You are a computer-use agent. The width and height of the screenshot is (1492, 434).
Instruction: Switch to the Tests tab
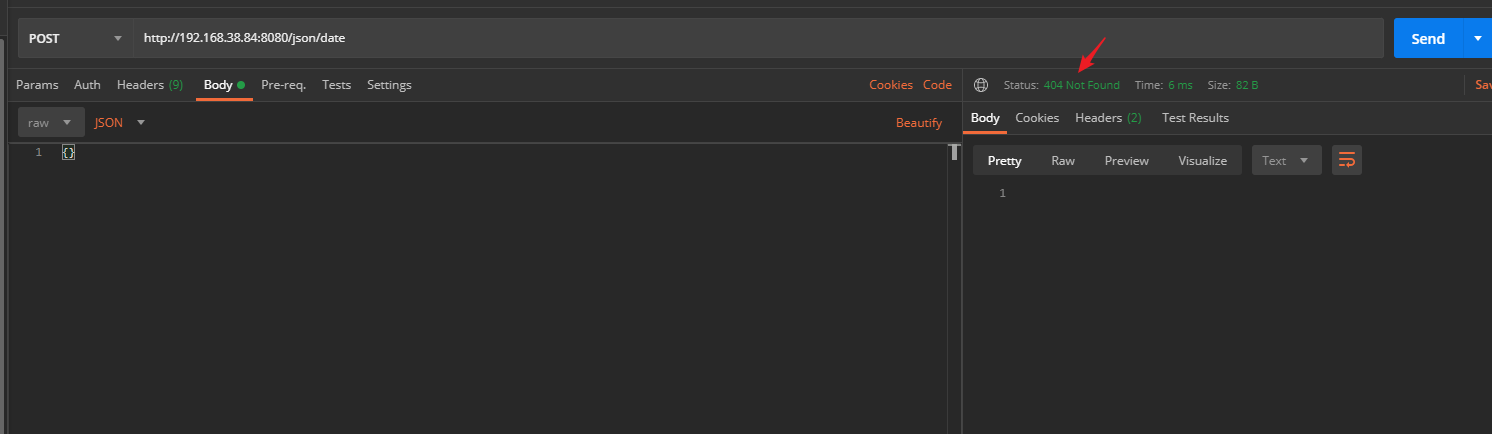[x=336, y=85]
